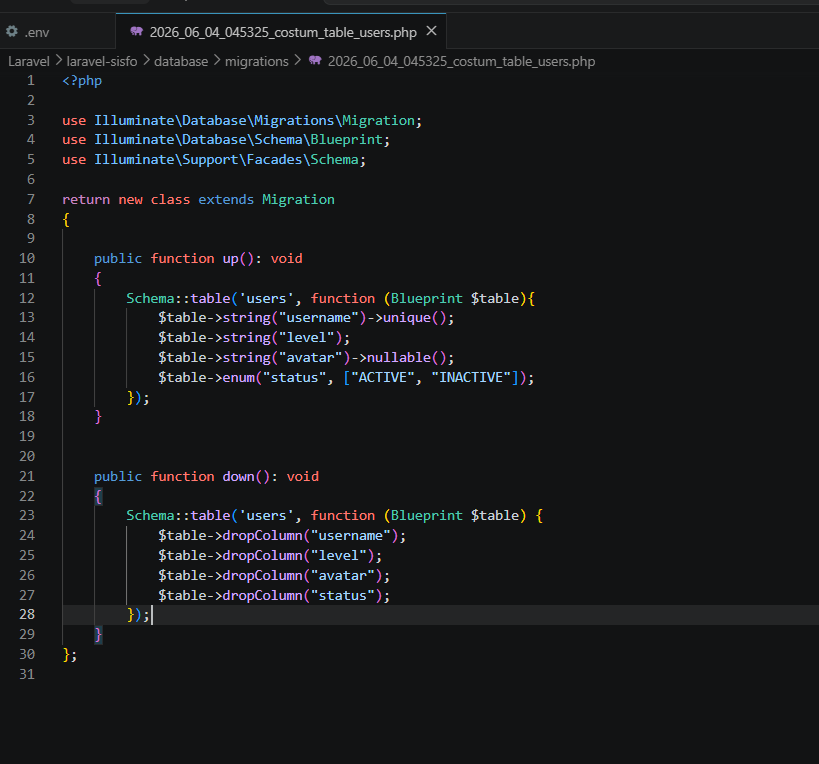The height and width of the screenshot is (764, 819).
Task: Click the highlighted opening brace on line 22
Action: pyautogui.click(x=98, y=496)
